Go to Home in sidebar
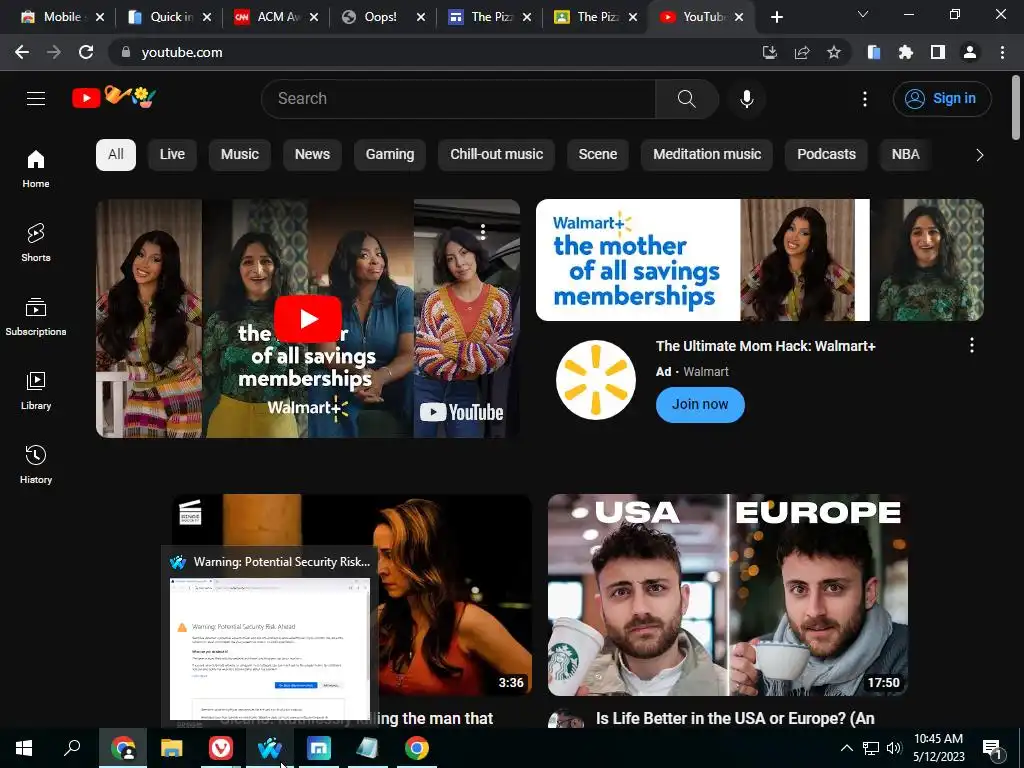This screenshot has width=1024, height=768. (x=36, y=168)
